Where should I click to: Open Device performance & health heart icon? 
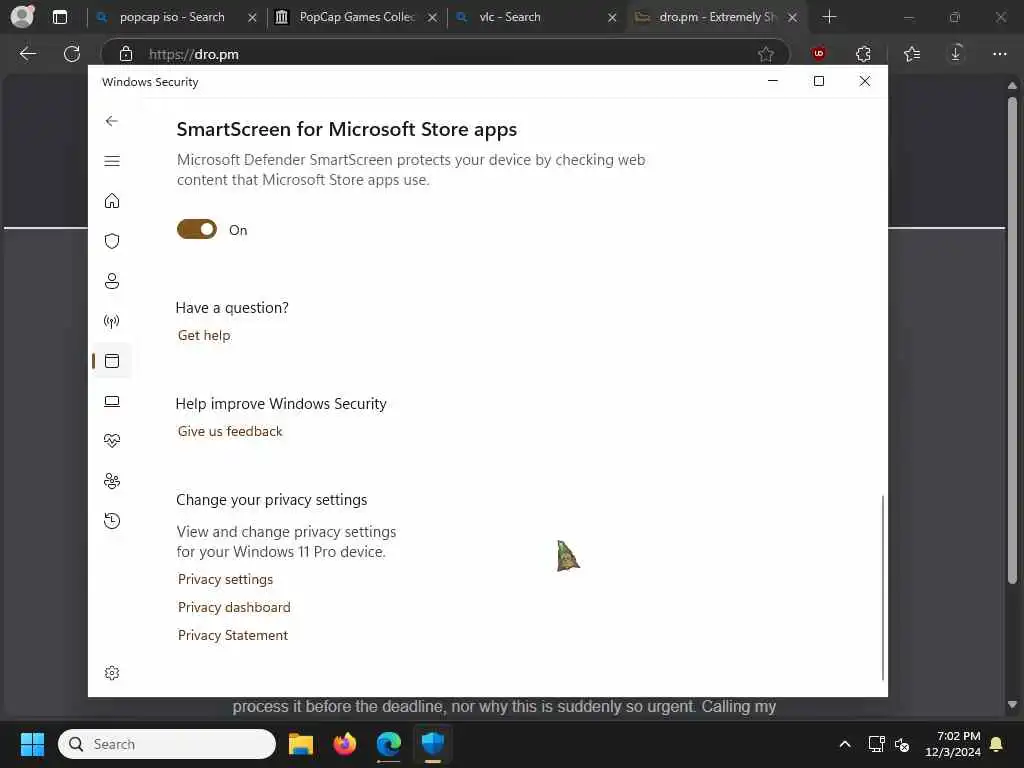(112, 441)
